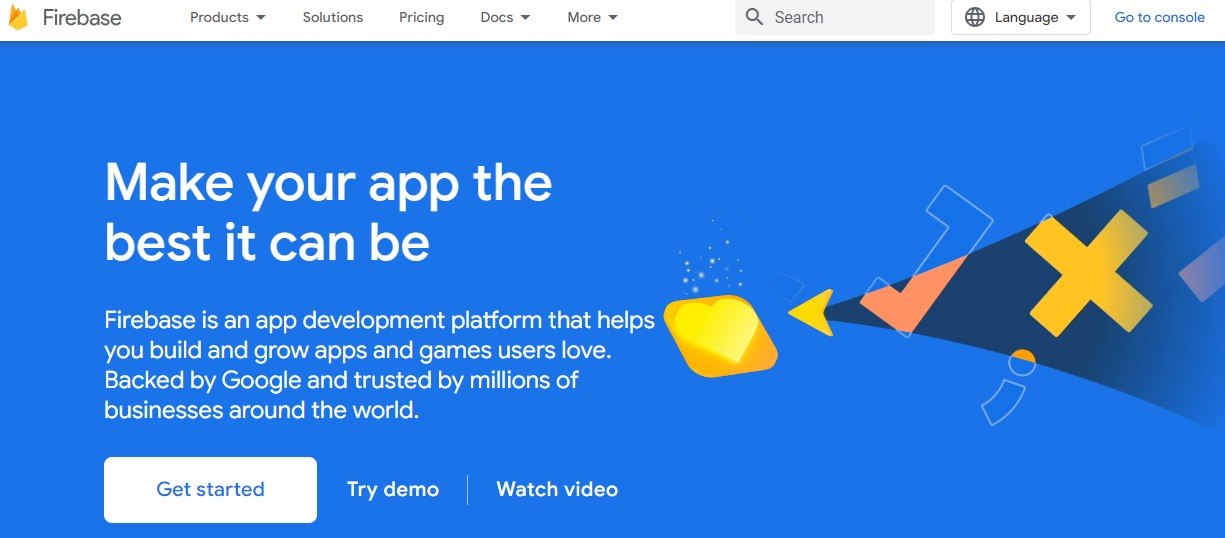
Task: Open the Pricing page
Action: pyautogui.click(x=422, y=17)
